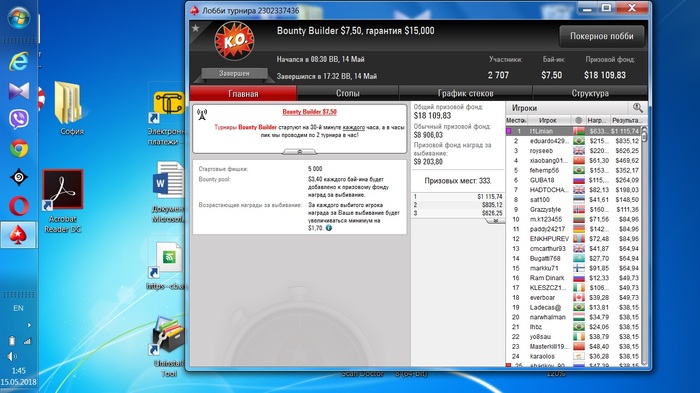Open the Windows Start menu orb
Screen dimensions: 700x393
click(x=19, y=18)
